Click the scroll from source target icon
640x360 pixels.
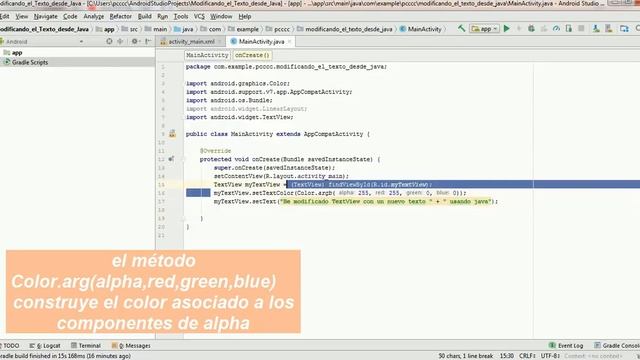point(109,41)
